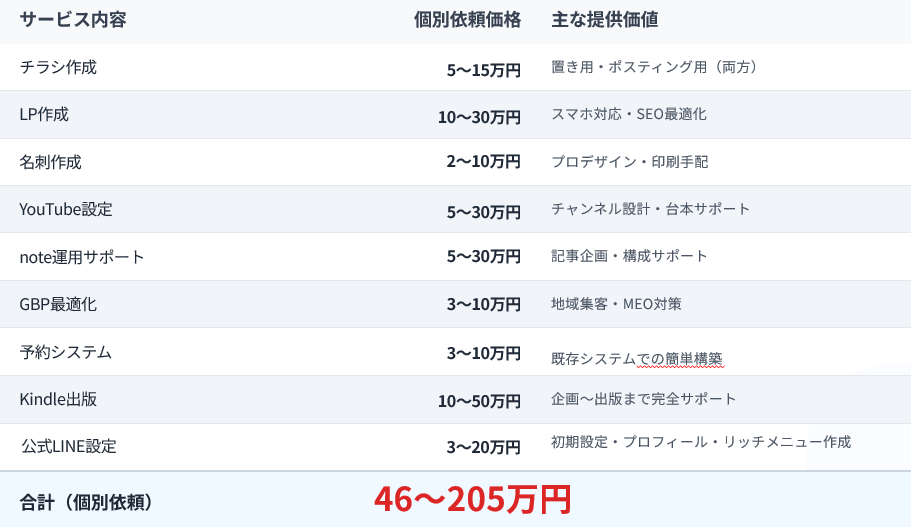Click the red 46〜205万円 total price

point(472,499)
